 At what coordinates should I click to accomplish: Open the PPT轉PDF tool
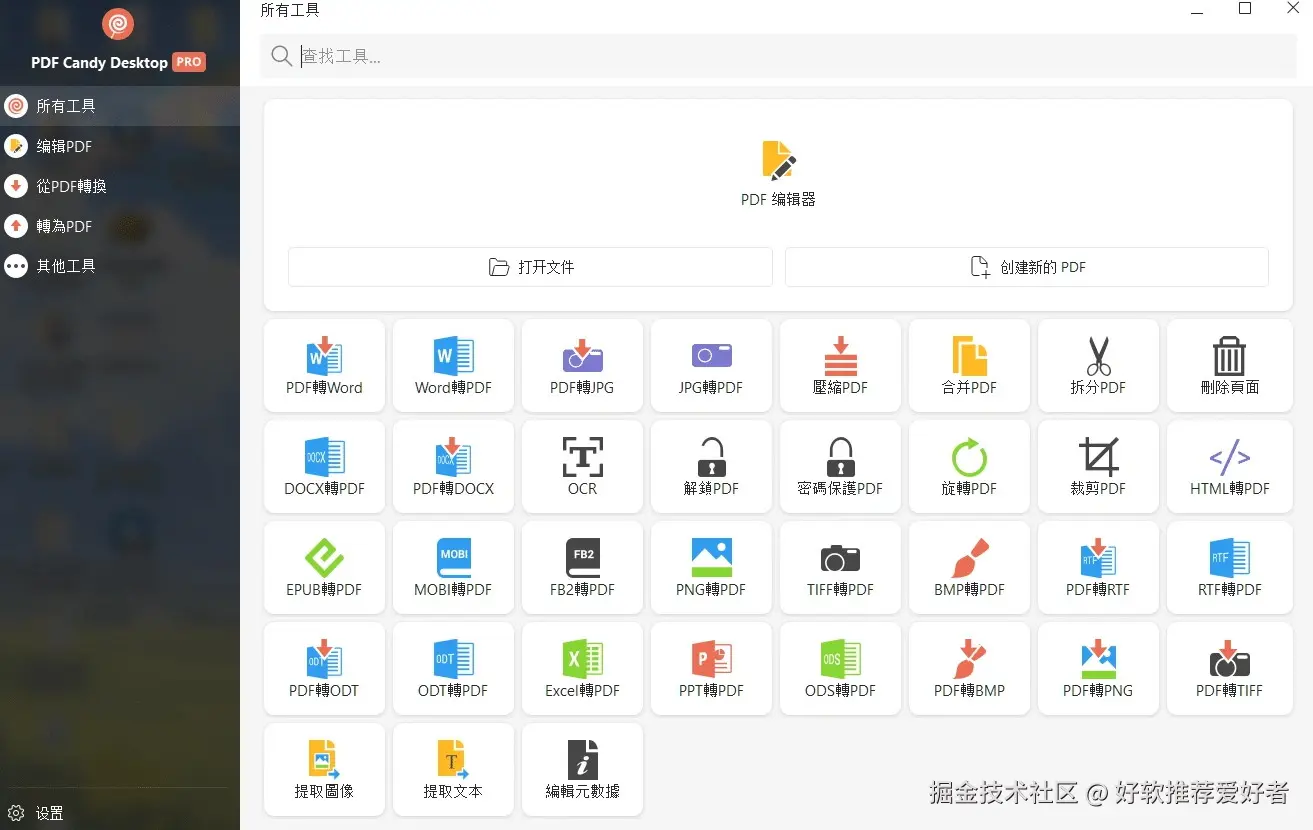click(x=711, y=668)
